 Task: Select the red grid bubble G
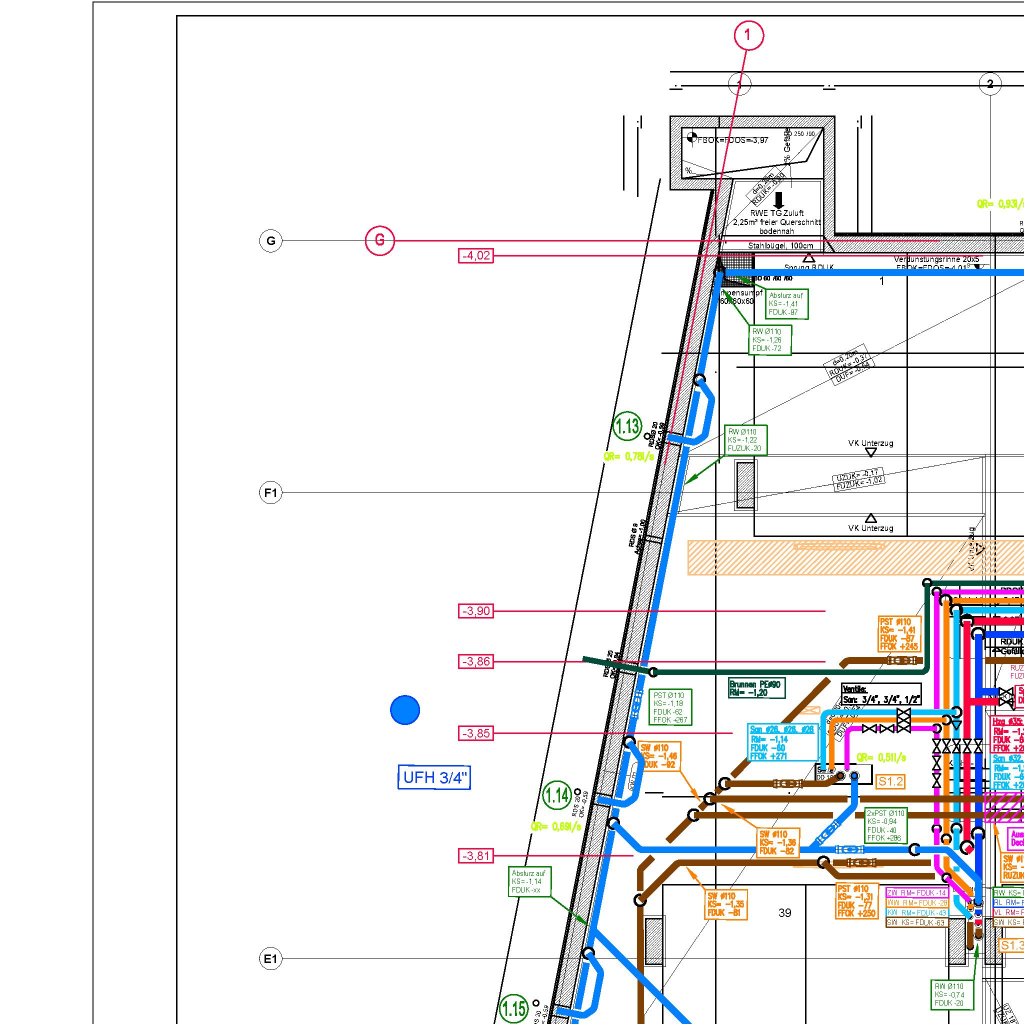tap(379, 241)
